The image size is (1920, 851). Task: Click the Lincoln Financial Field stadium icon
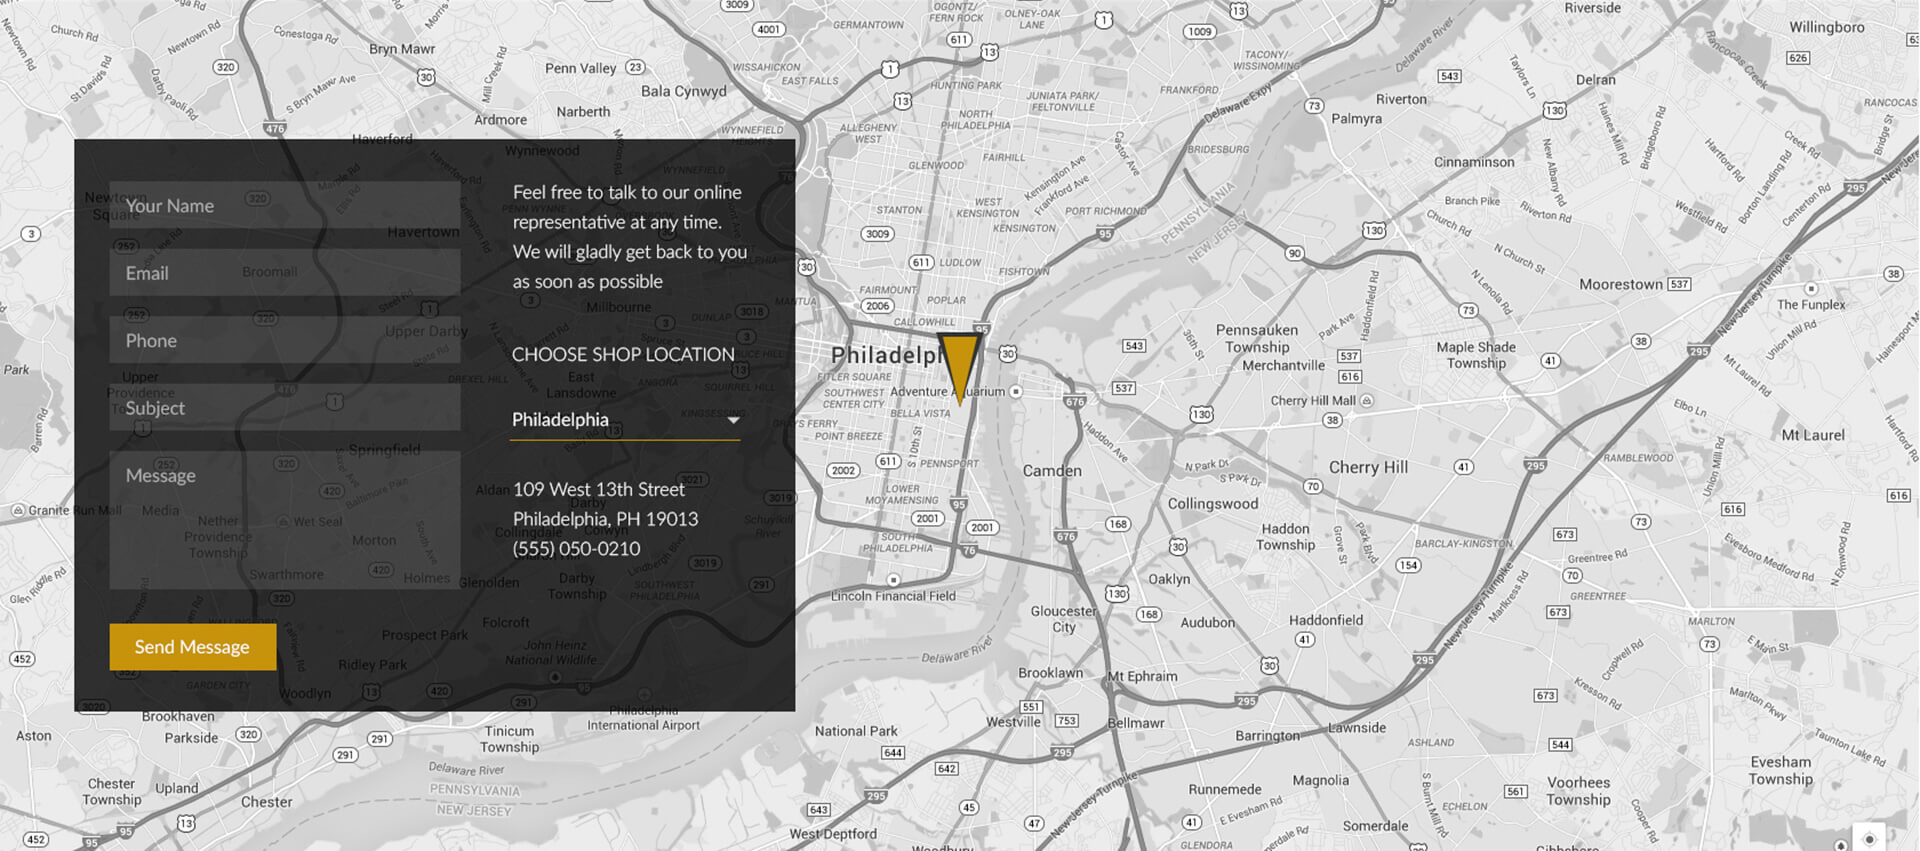pos(894,580)
